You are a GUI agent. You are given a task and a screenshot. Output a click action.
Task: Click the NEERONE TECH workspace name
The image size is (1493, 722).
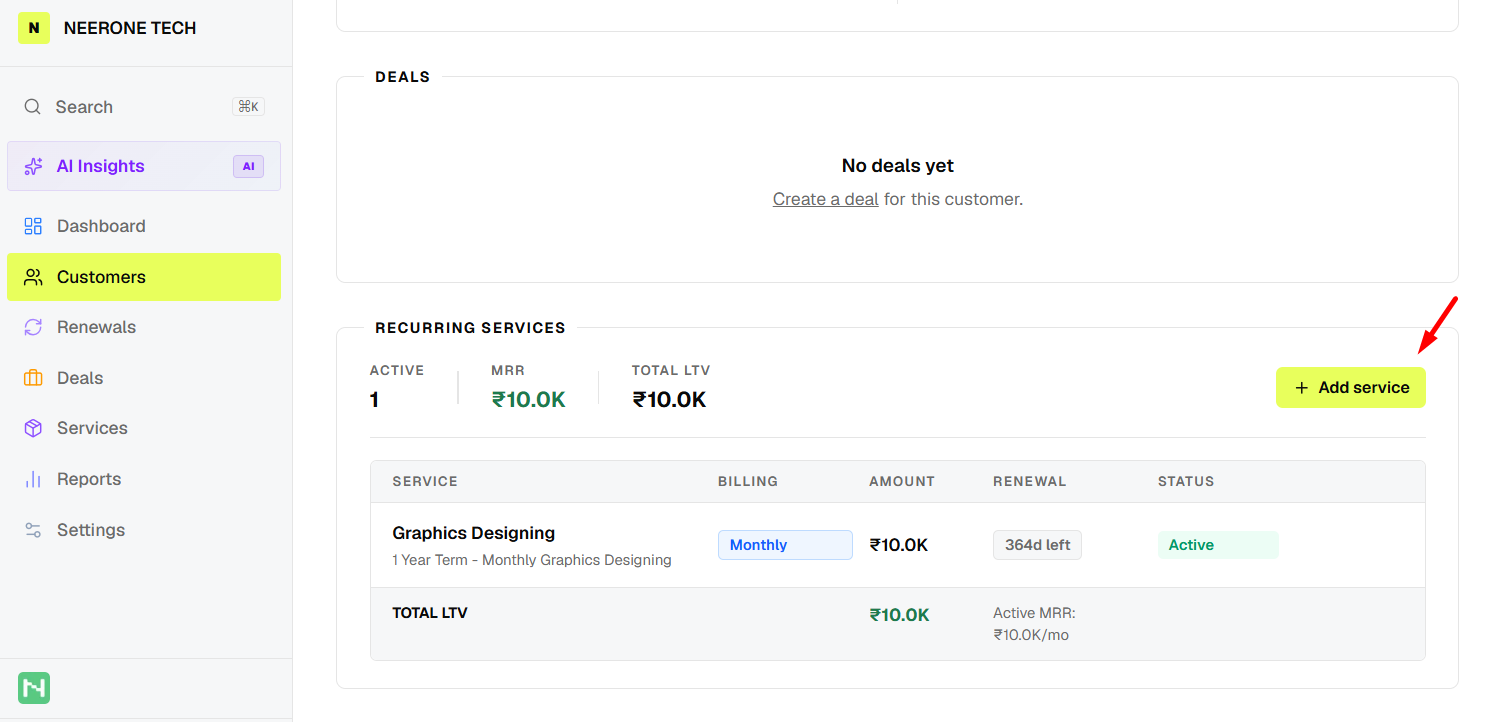(x=130, y=28)
